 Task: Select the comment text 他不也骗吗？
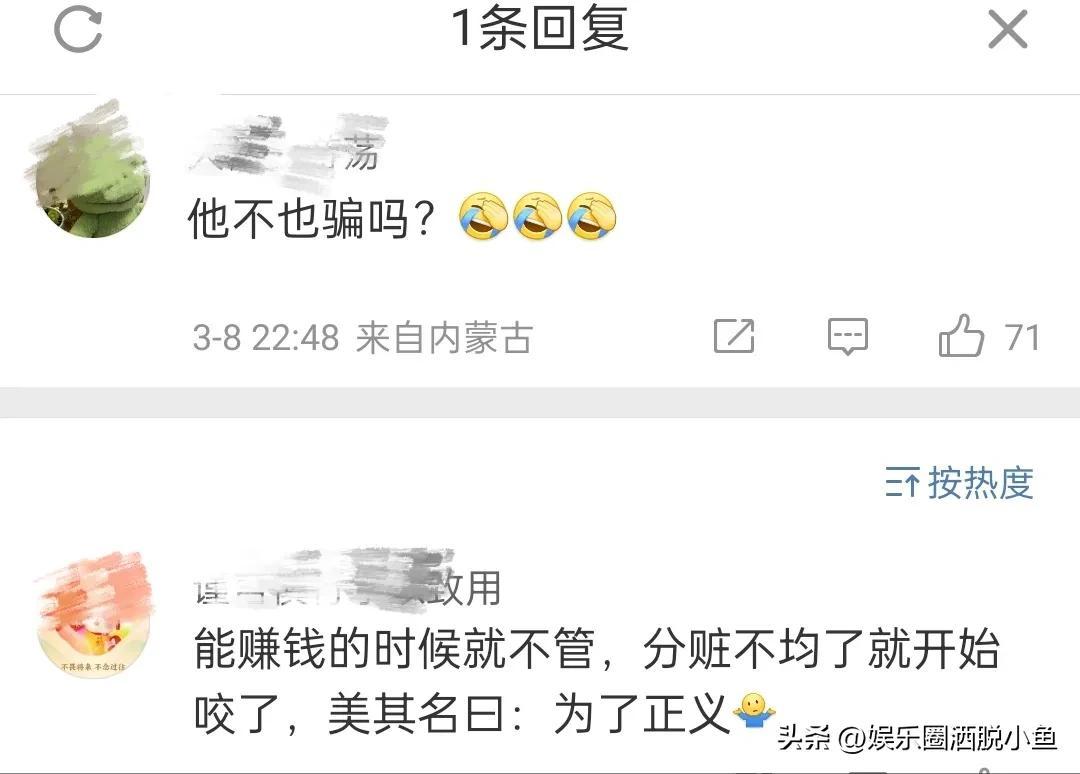pos(311,220)
